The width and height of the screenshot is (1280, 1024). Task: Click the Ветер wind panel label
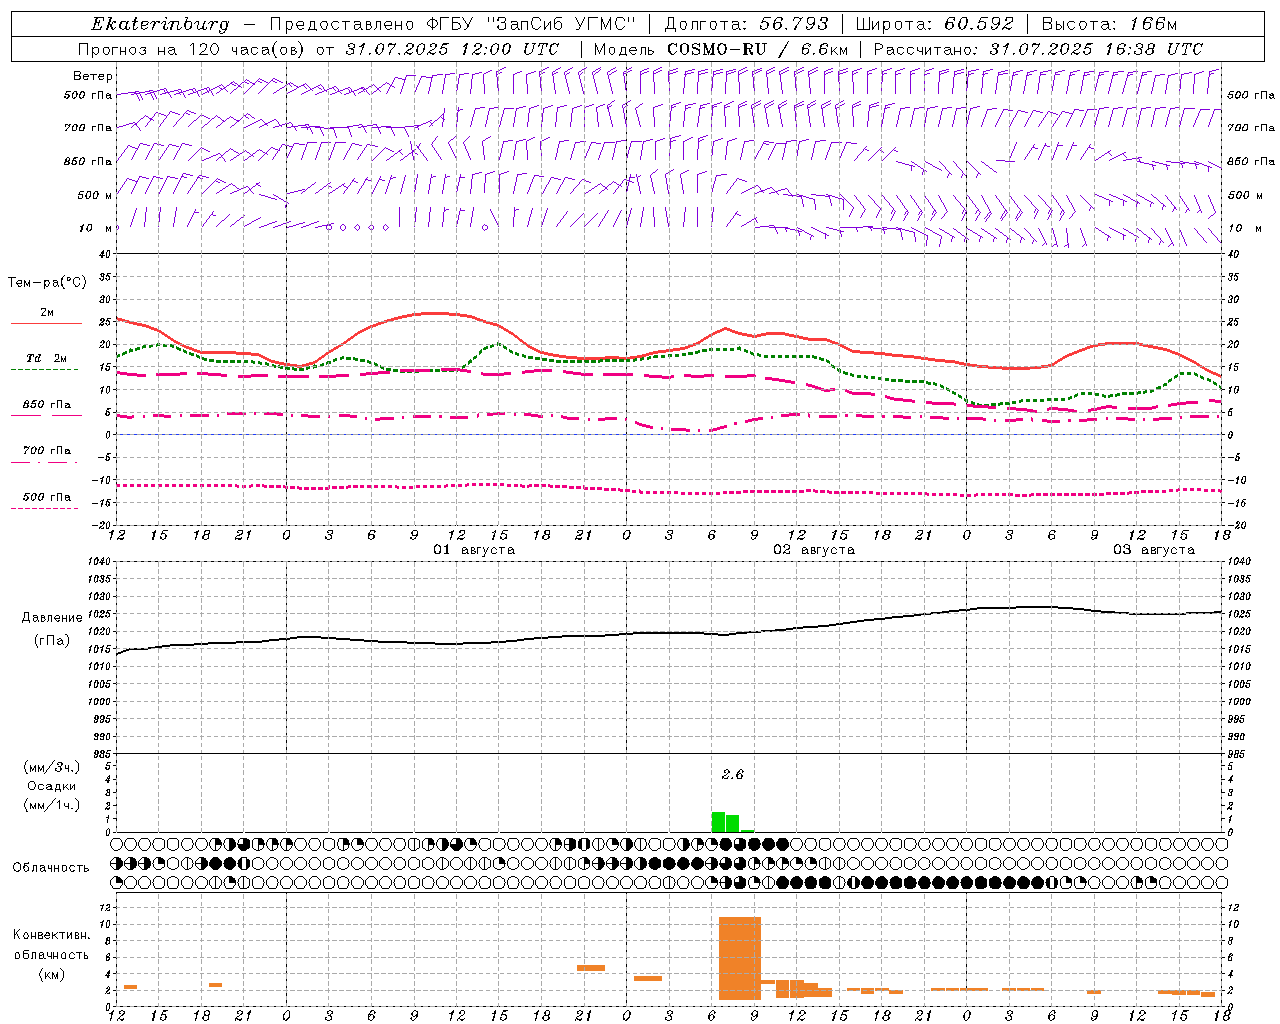click(93, 76)
